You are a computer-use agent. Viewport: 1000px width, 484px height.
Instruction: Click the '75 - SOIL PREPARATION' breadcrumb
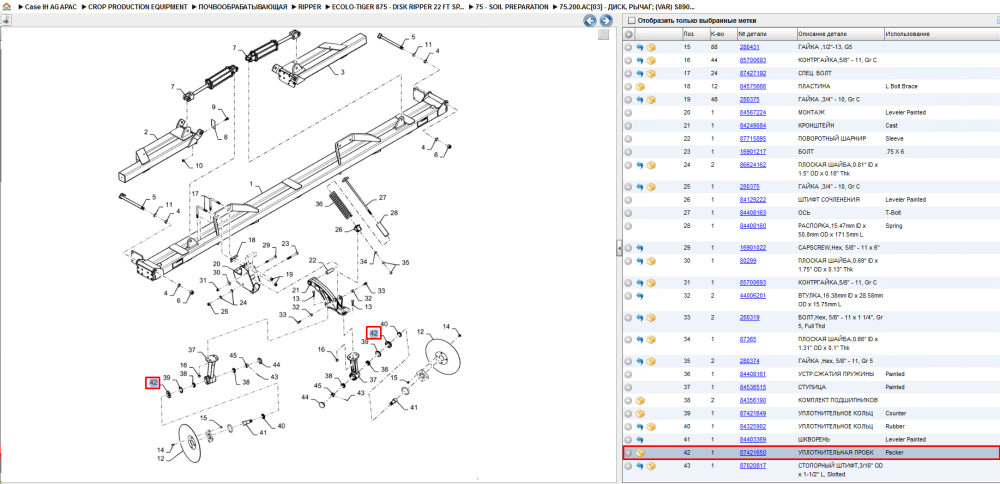point(512,6)
